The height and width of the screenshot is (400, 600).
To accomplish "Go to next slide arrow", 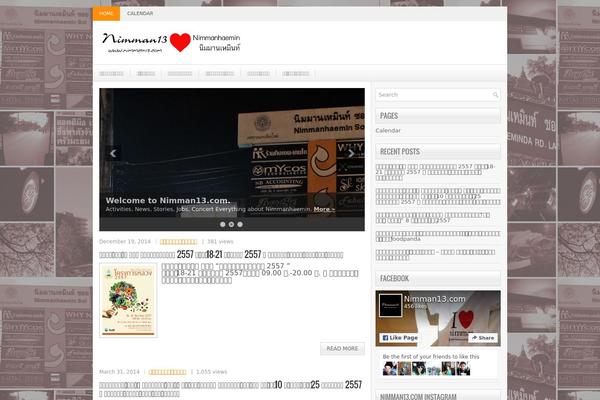I will tap(351, 153).
